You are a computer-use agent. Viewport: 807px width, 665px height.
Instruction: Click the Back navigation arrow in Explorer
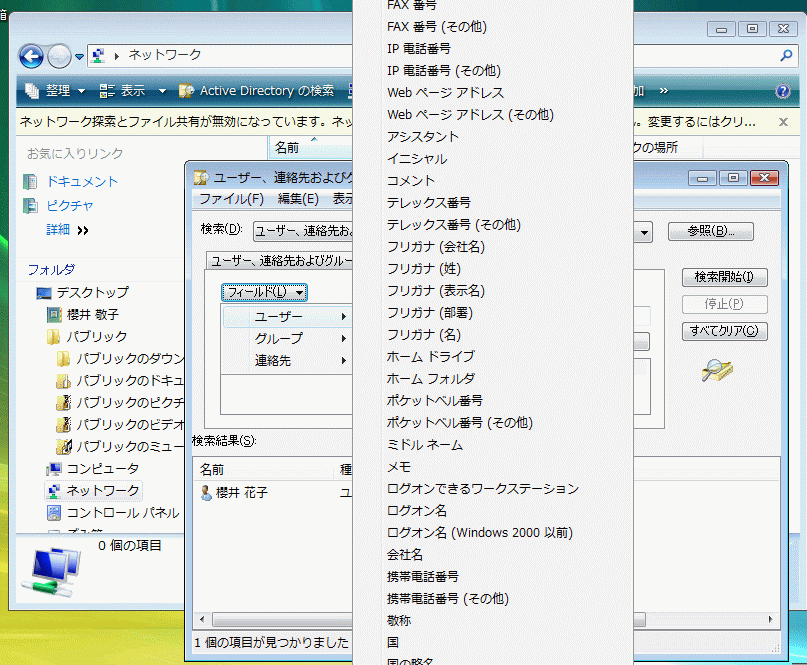pyautogui.click(x=31, y=56)
